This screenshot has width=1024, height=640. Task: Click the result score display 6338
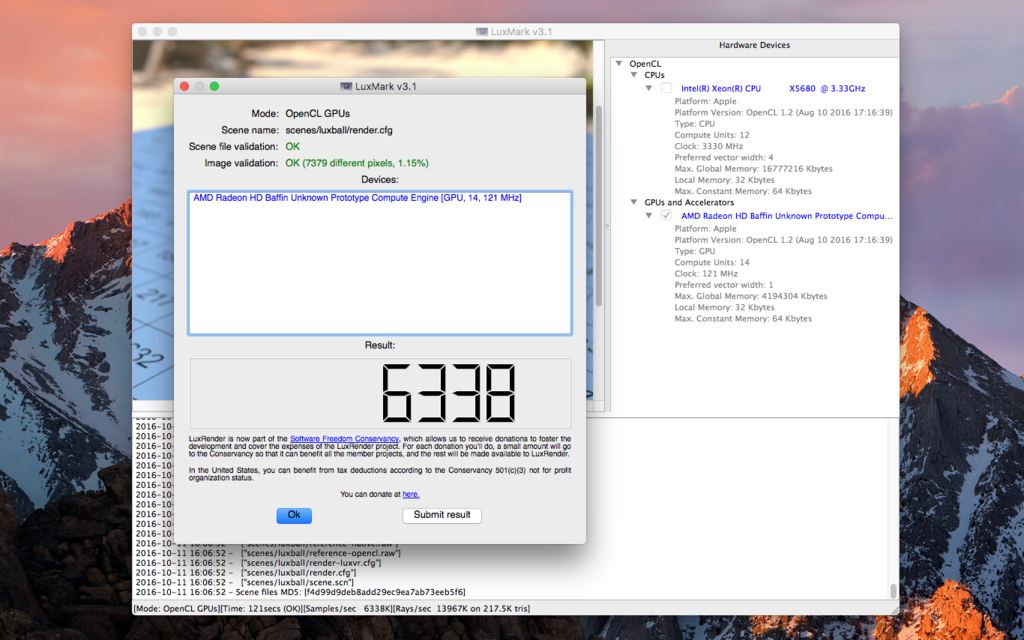pyautogui.click(x=449, y=393)
